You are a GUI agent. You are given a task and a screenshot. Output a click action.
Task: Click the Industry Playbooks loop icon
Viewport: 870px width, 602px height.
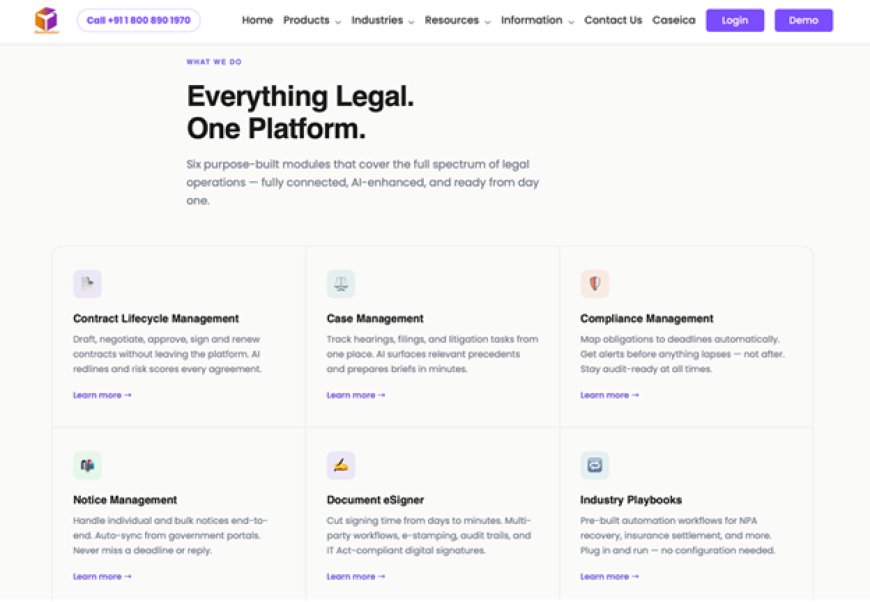click(595, 466)
